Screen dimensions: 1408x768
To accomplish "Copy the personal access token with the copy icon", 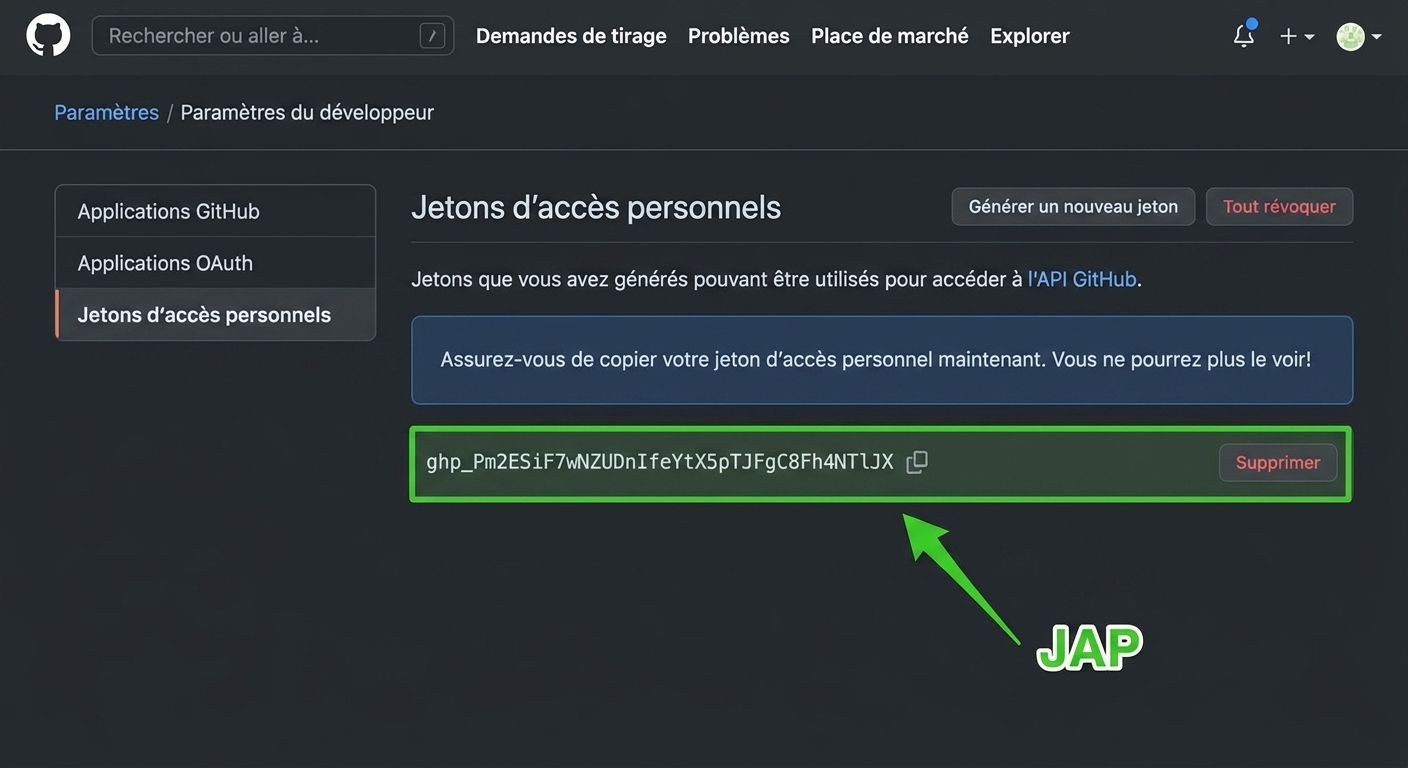I will pos(917,462).
